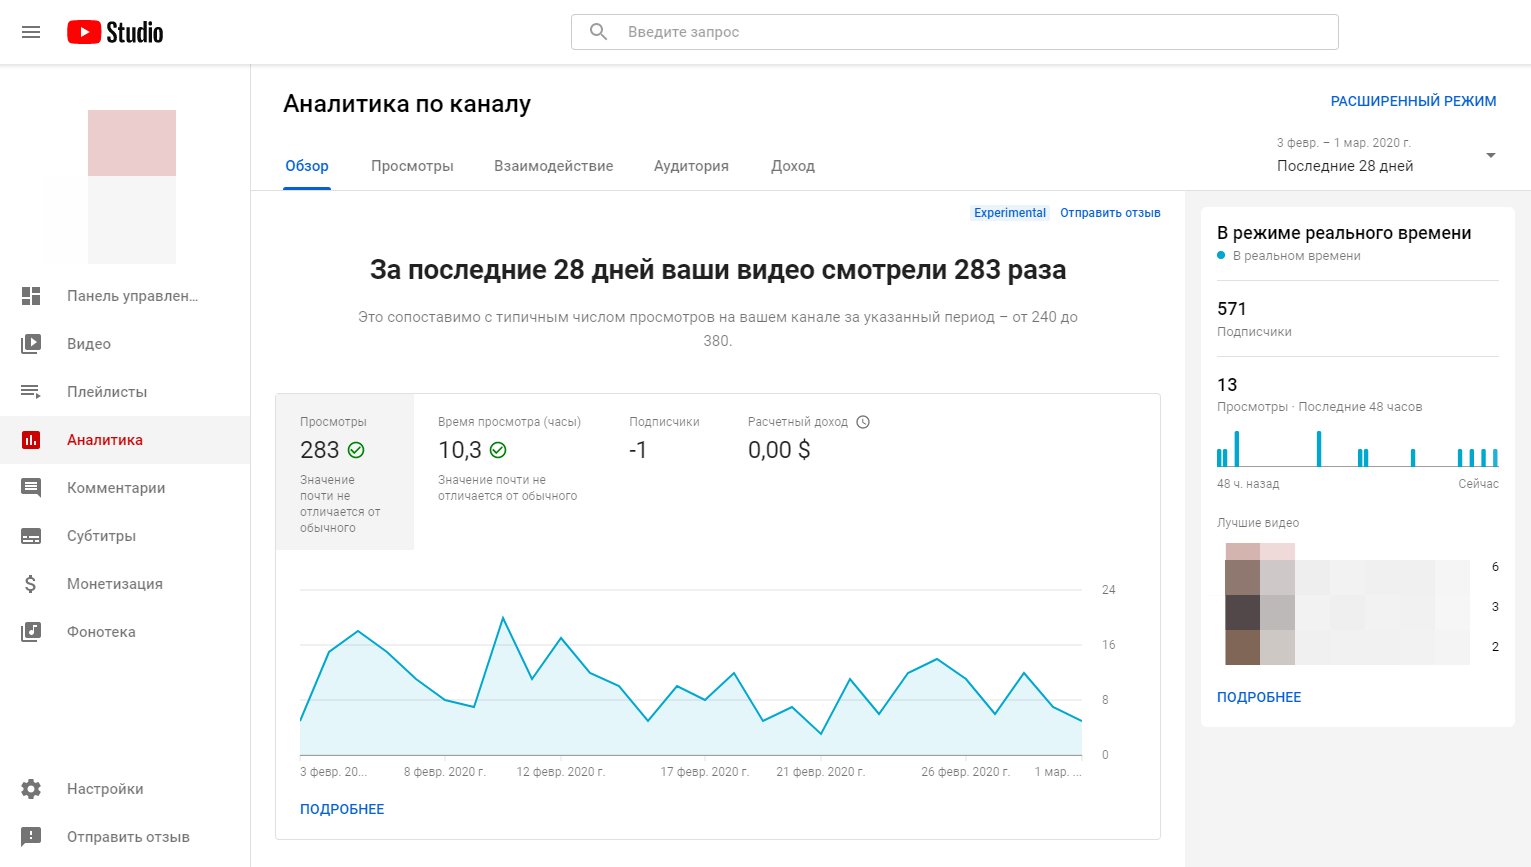Switch to the Просмотры tab
The height and width of the screenshot is (867, 1531).
[412, 166]
